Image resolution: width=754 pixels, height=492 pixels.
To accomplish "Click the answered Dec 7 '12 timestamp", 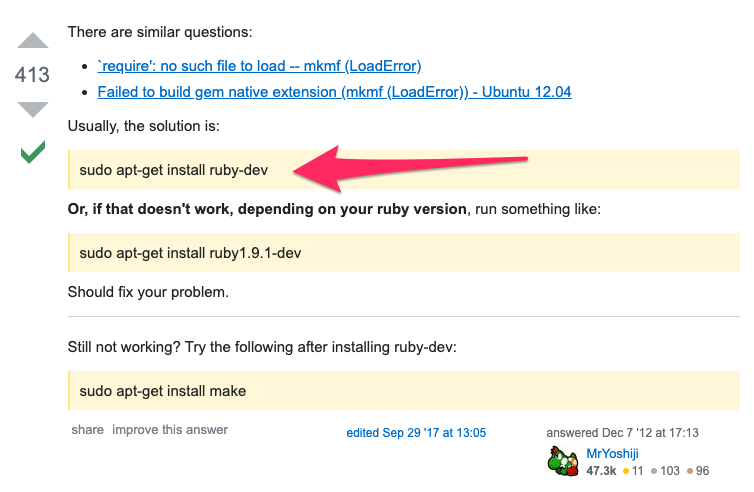I will [x=622, y=433].
